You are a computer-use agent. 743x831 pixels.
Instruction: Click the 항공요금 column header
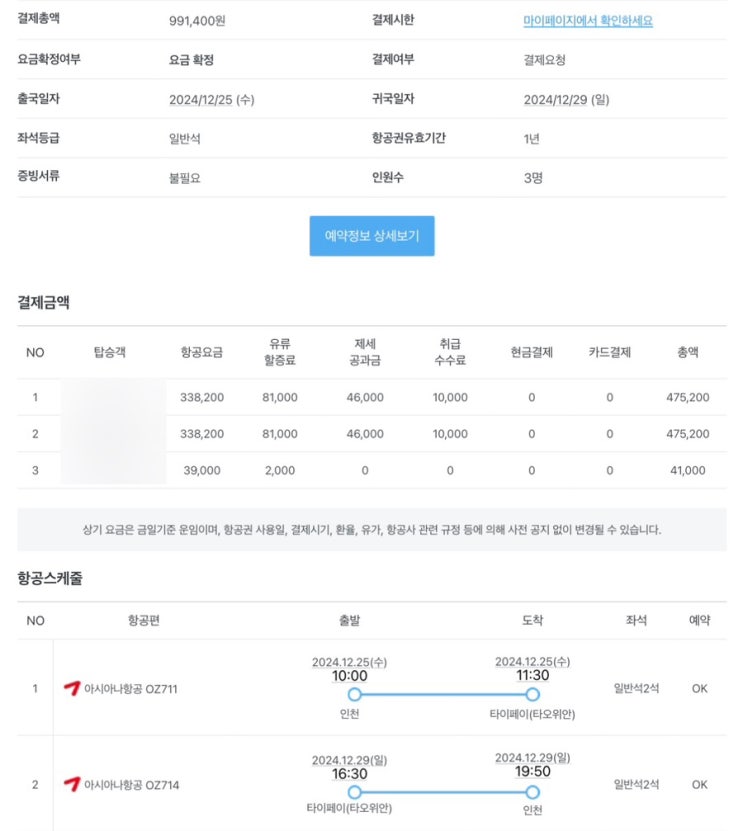201,352
